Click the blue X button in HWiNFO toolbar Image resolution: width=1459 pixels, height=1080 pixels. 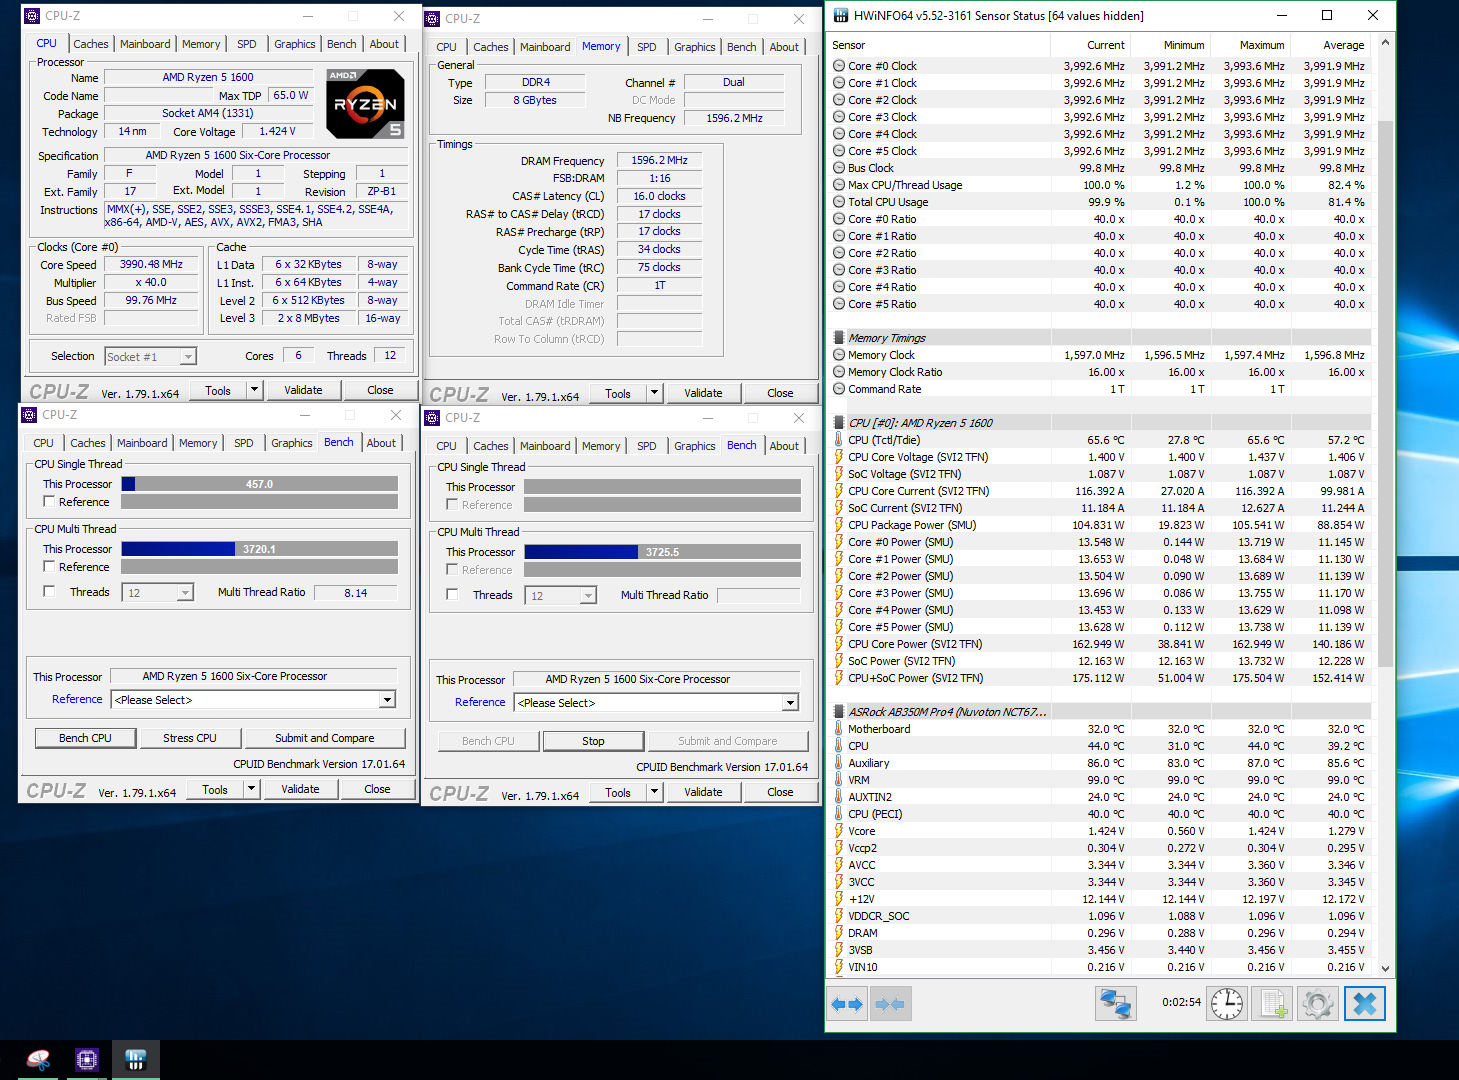click(1364, 1003)
